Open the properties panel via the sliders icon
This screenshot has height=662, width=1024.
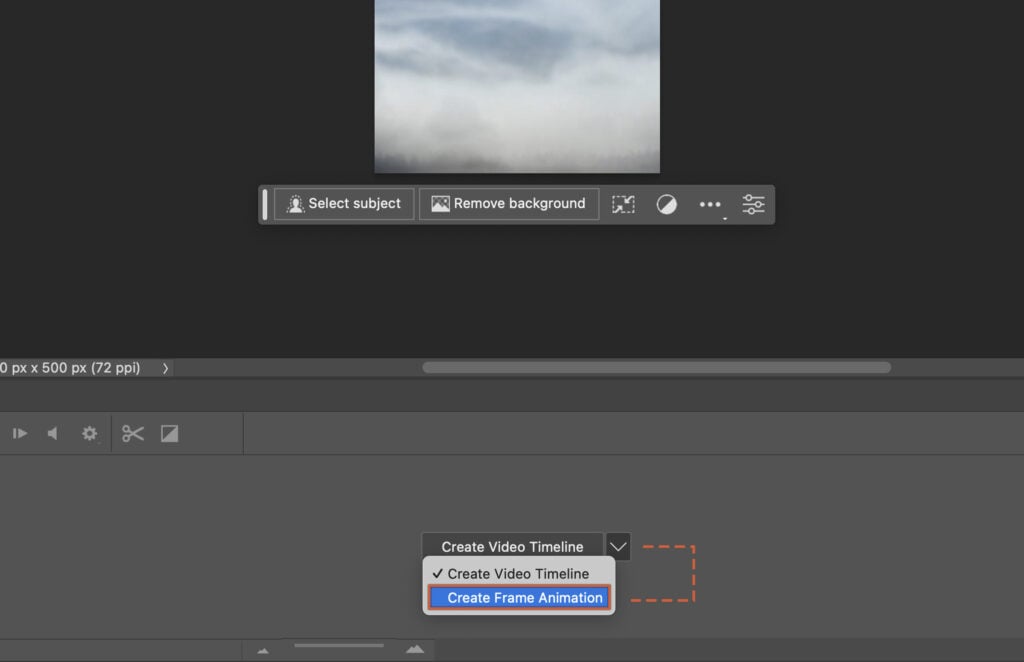pyautogui.click(x=753, y=204)
